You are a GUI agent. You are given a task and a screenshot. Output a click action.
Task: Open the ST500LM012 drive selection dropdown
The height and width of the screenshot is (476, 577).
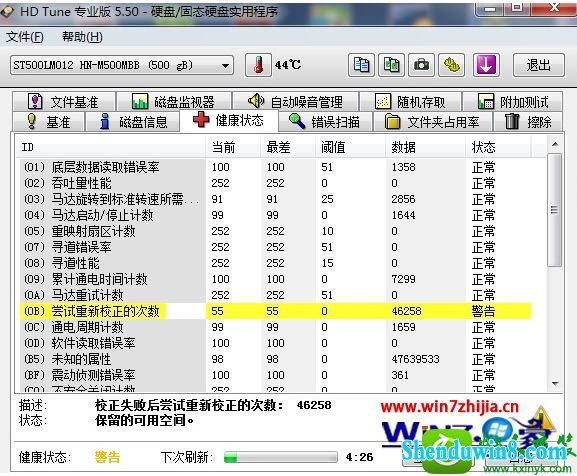pyautogui.click(x=122, y=65)
